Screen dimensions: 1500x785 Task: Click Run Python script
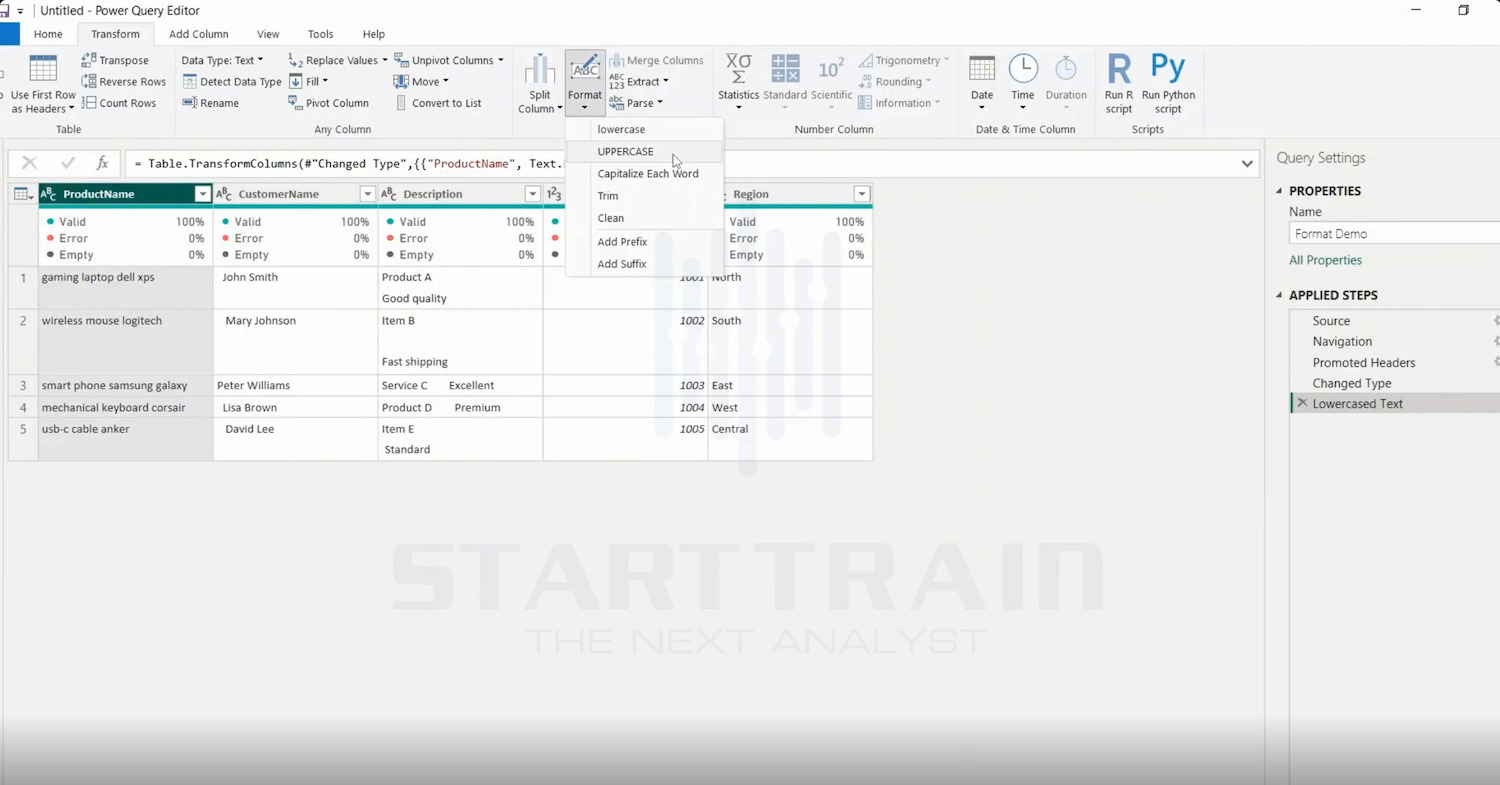click(1168, 84)
